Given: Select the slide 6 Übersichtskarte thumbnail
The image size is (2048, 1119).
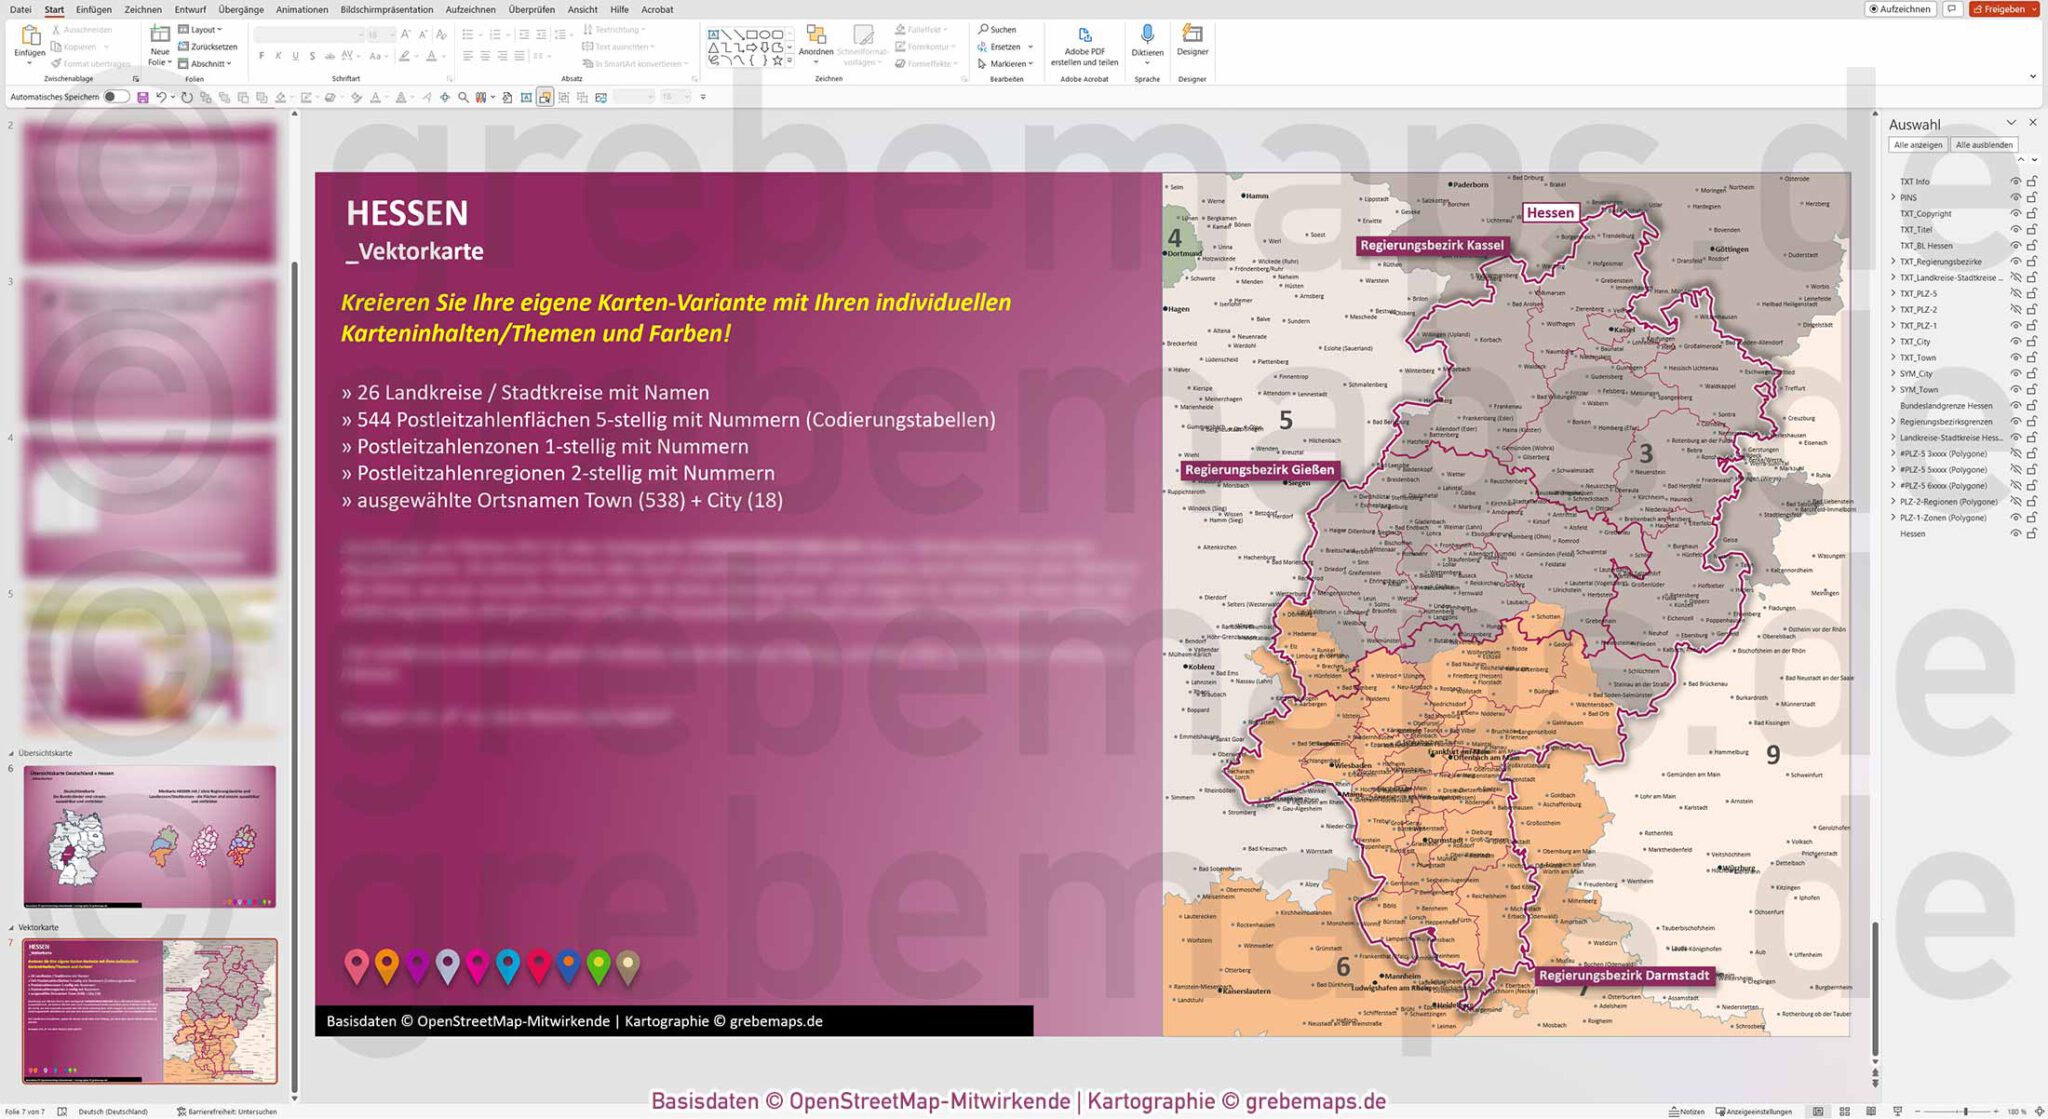Looking at the screenshot, I should 150,837.
